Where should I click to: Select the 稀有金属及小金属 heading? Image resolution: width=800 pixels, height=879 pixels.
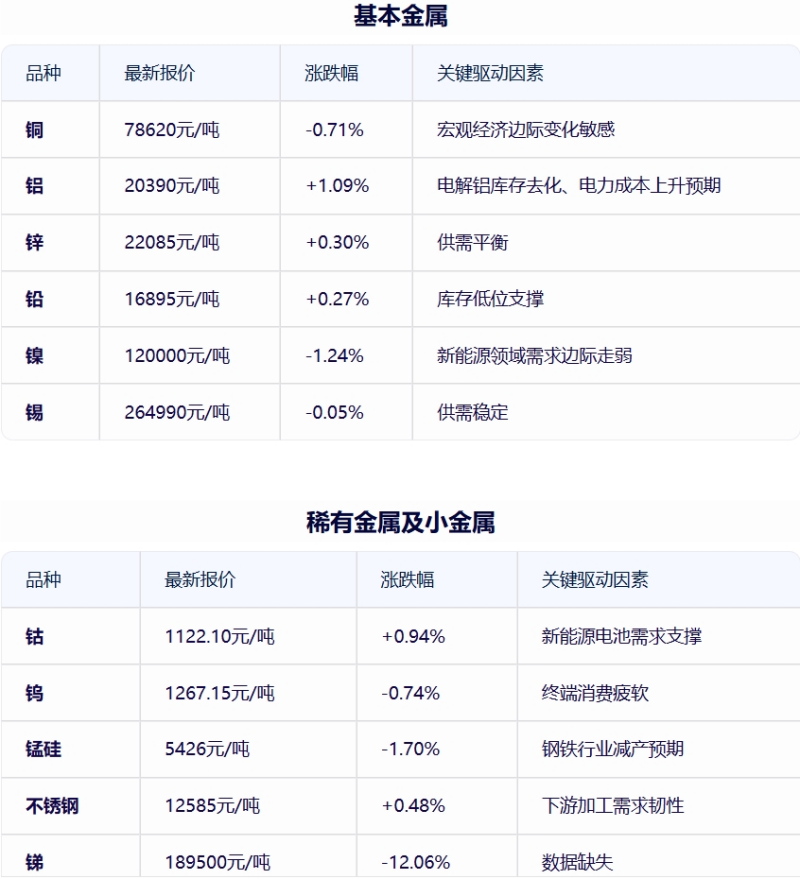tap(400, 522)
